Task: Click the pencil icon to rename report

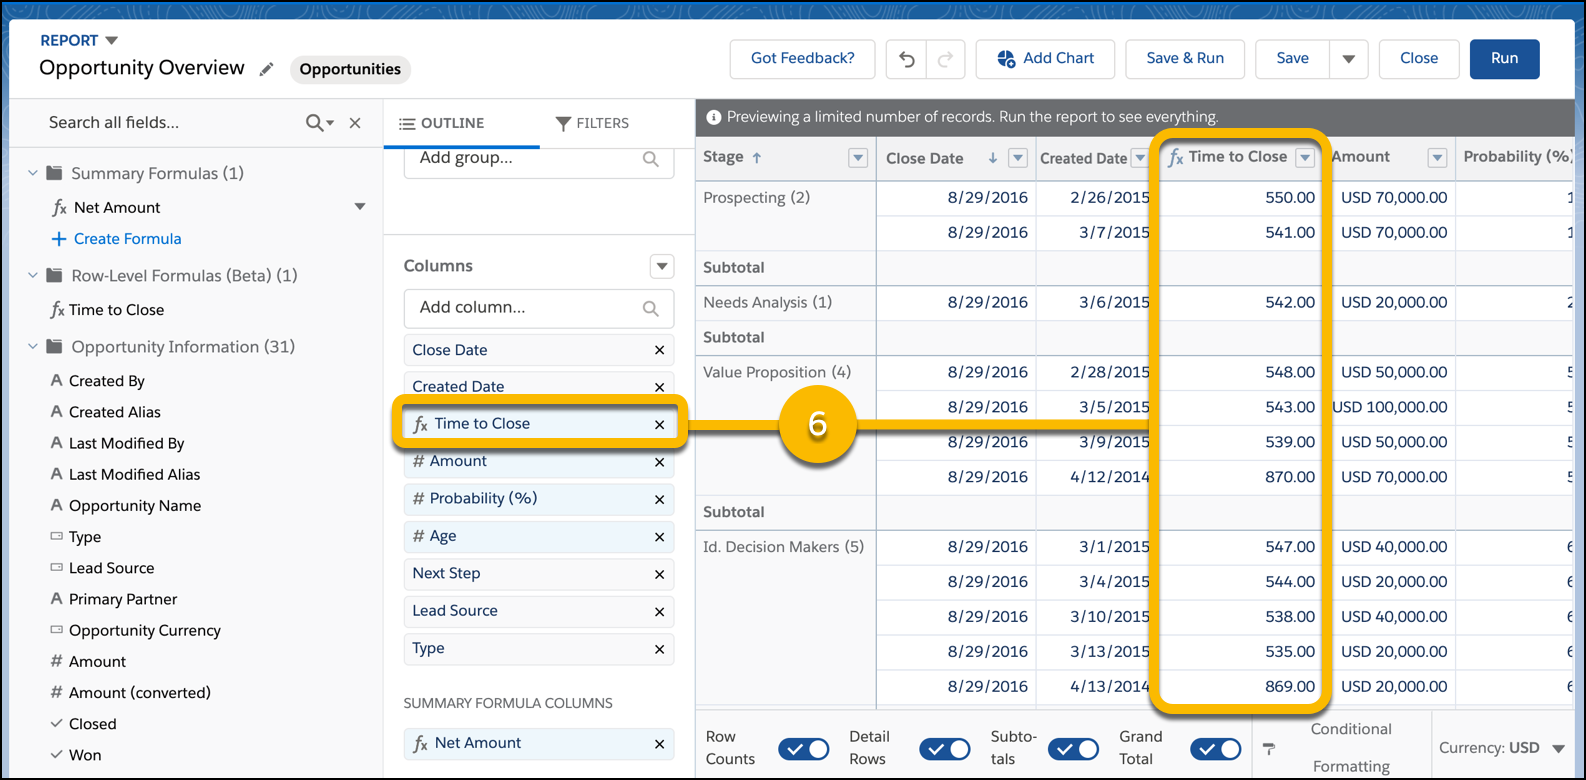Action: click(266, 69)
